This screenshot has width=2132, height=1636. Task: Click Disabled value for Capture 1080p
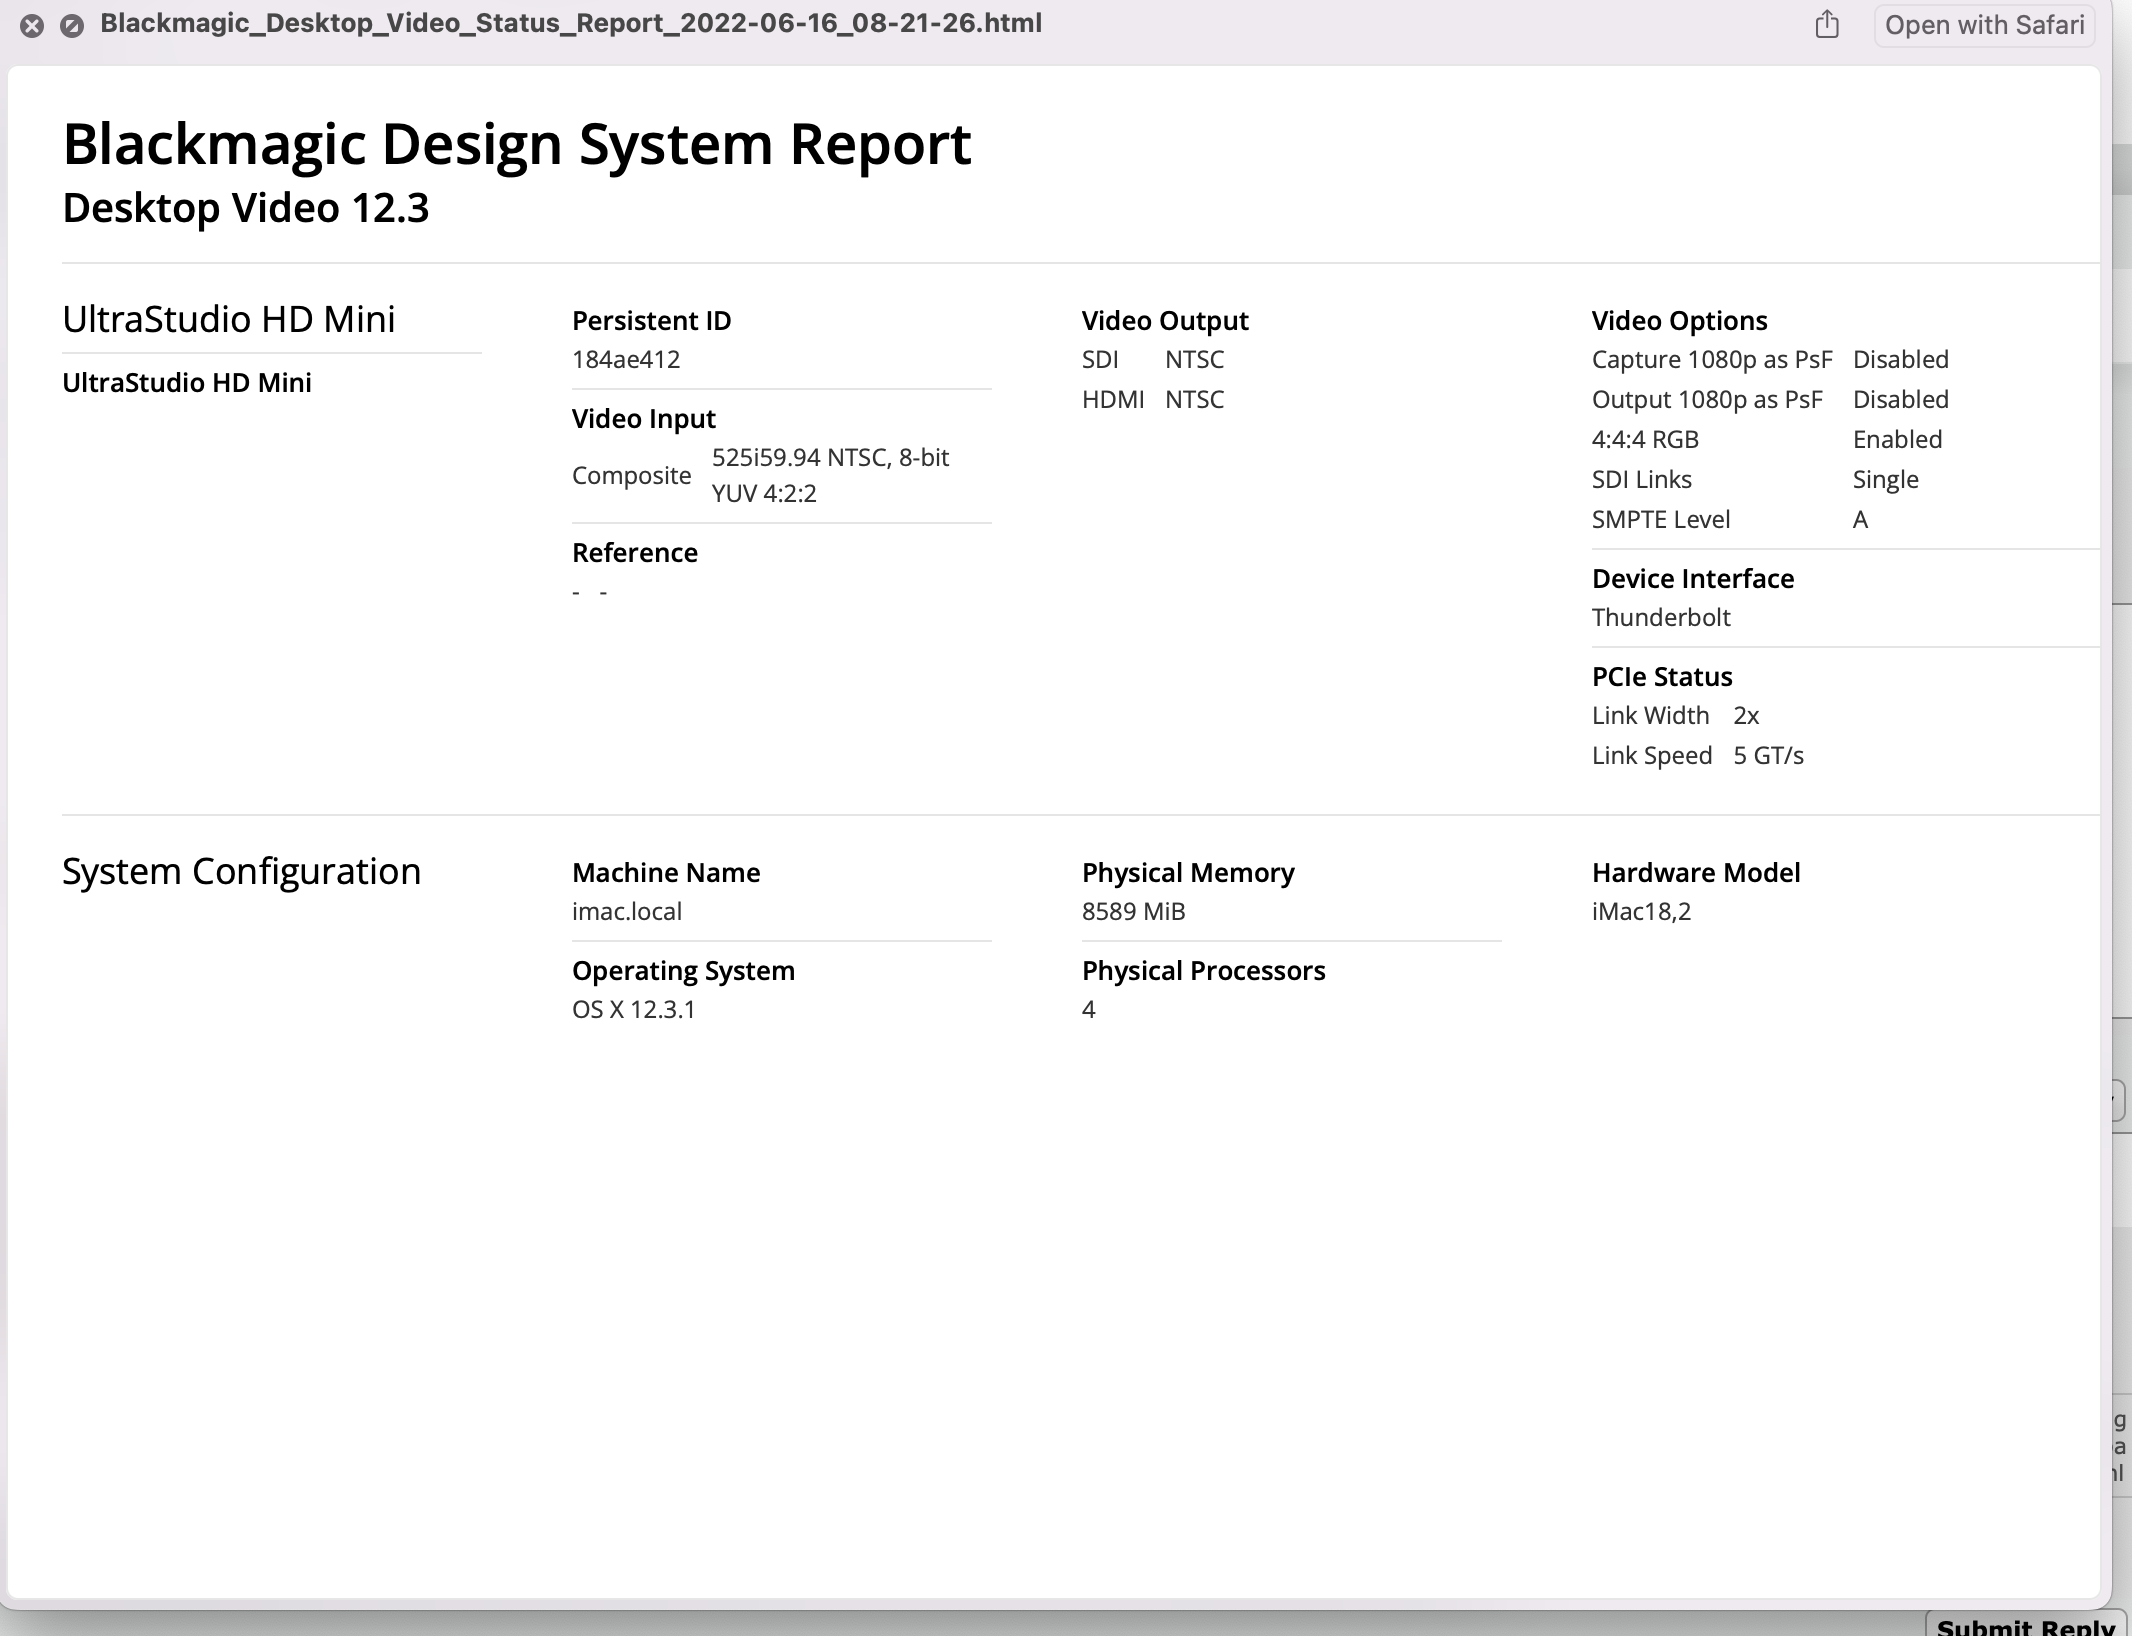[x=1901, y=360]
